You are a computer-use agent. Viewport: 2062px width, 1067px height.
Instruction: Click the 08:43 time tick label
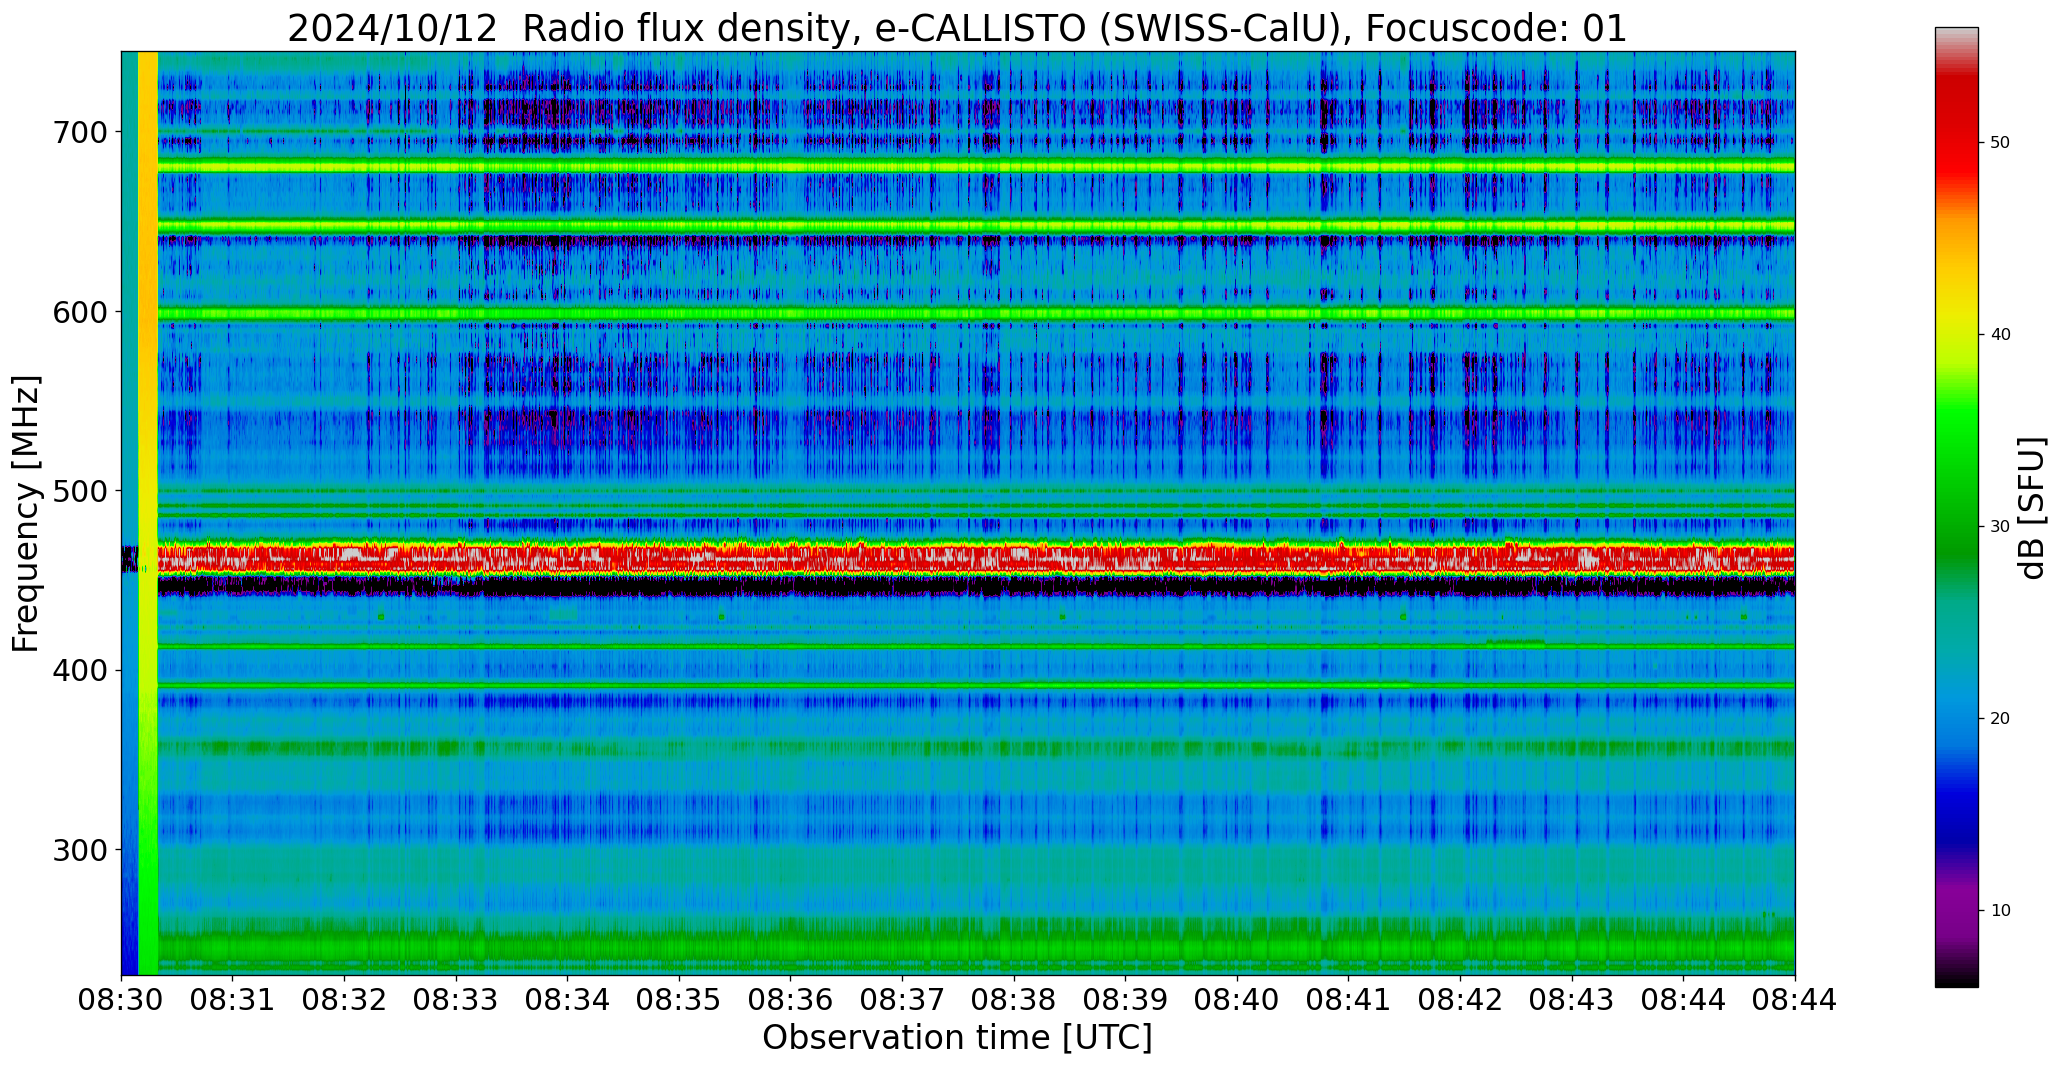[x=1571, y=1000]
